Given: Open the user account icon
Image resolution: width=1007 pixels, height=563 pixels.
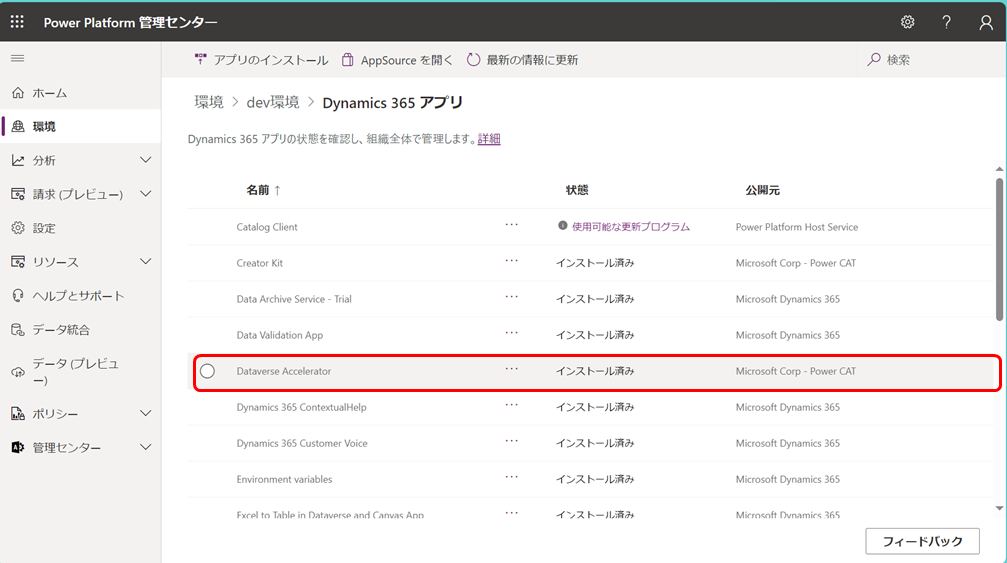Looking at the screenshot, I should (986, 22).
